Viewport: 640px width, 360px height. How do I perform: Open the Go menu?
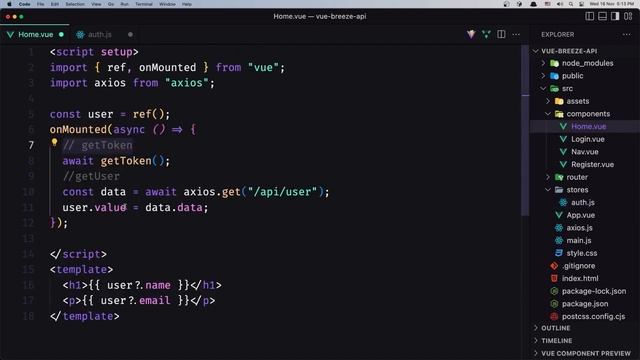(x=111, y=4)
